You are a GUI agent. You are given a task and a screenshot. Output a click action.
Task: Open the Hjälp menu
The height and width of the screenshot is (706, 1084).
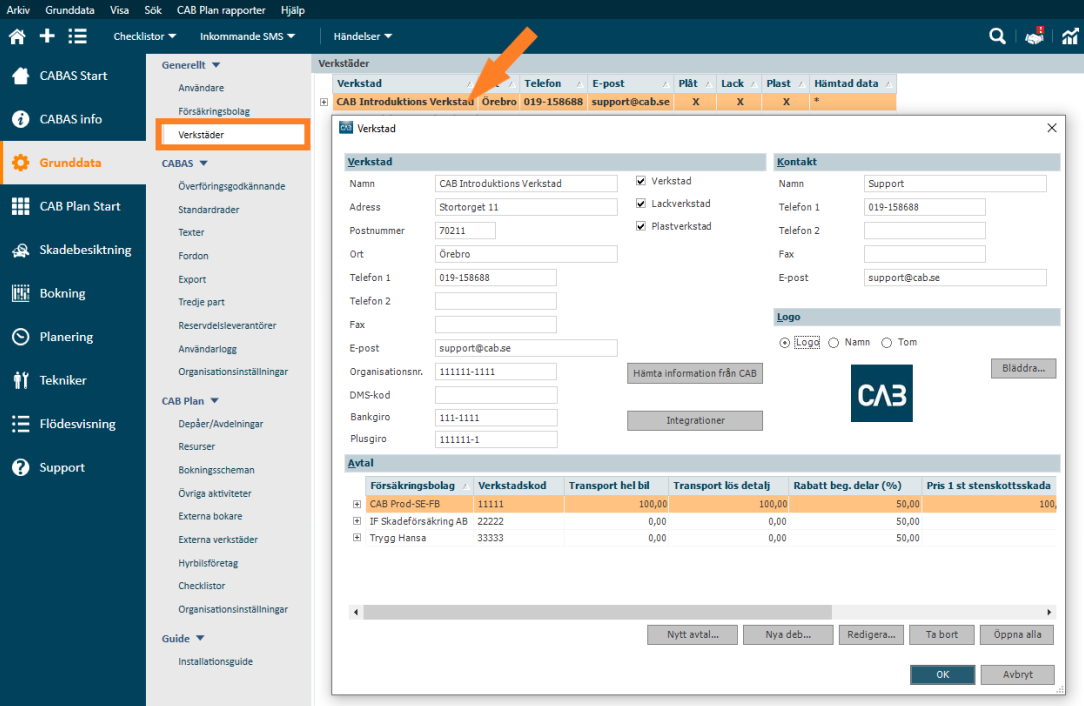tap(293, 10)
